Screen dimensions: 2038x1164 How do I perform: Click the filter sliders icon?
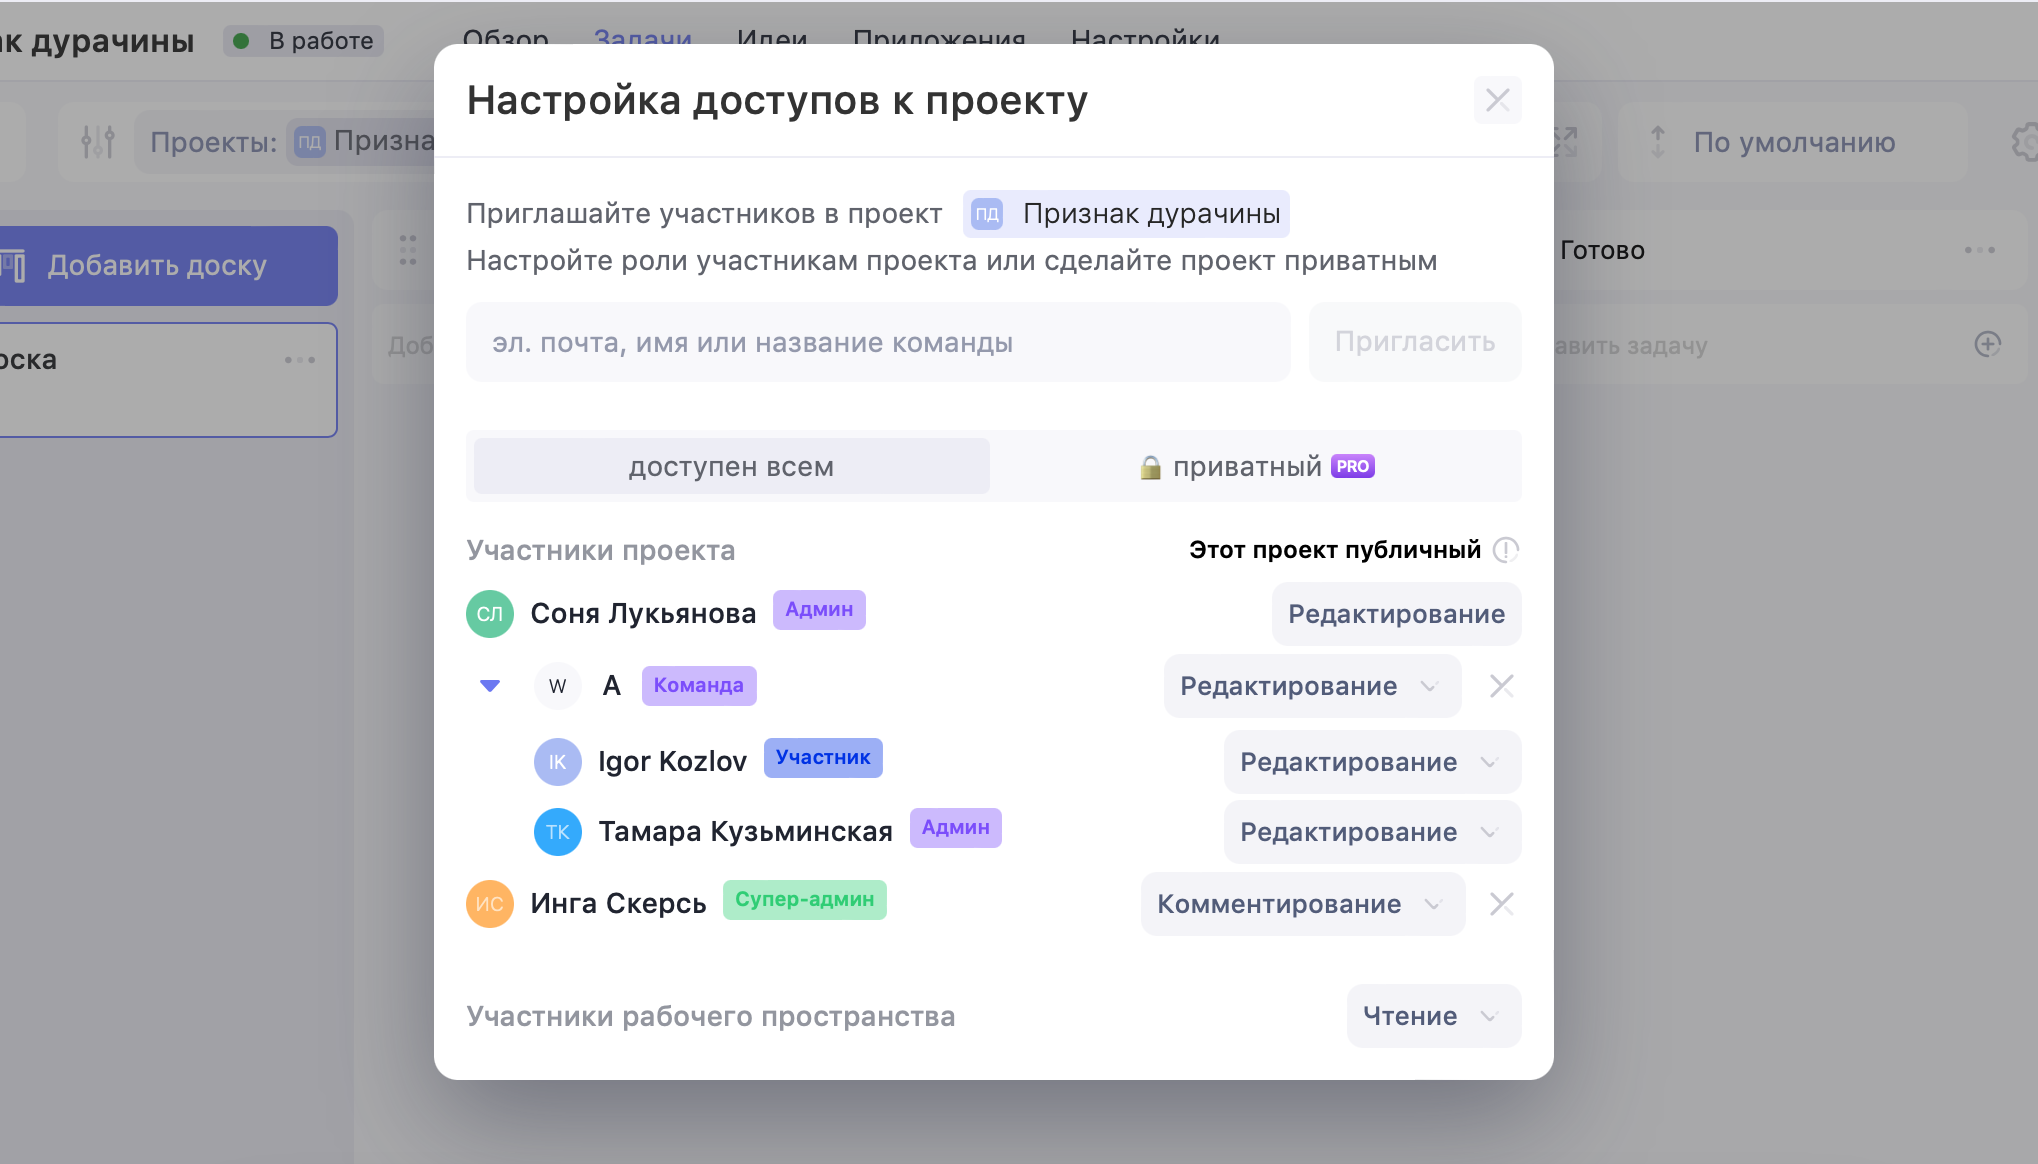click(98, 142)
